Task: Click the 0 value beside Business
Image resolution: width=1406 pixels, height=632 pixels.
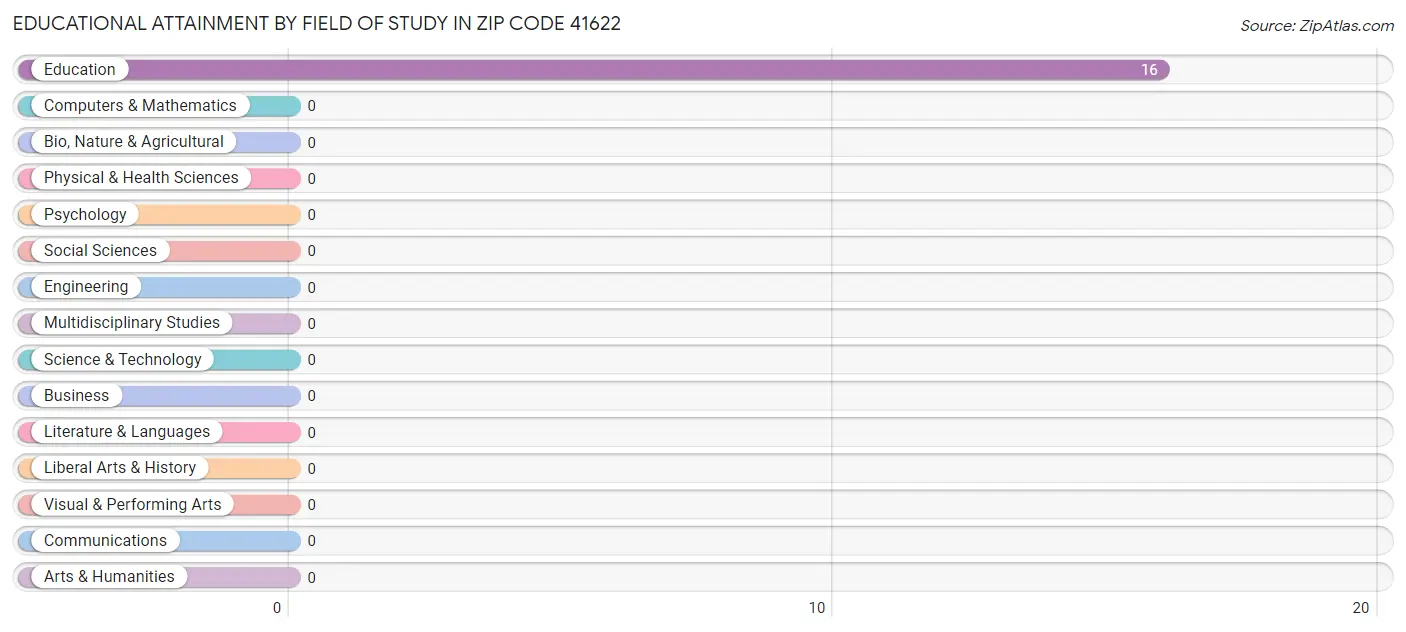Action: (311, 396)
